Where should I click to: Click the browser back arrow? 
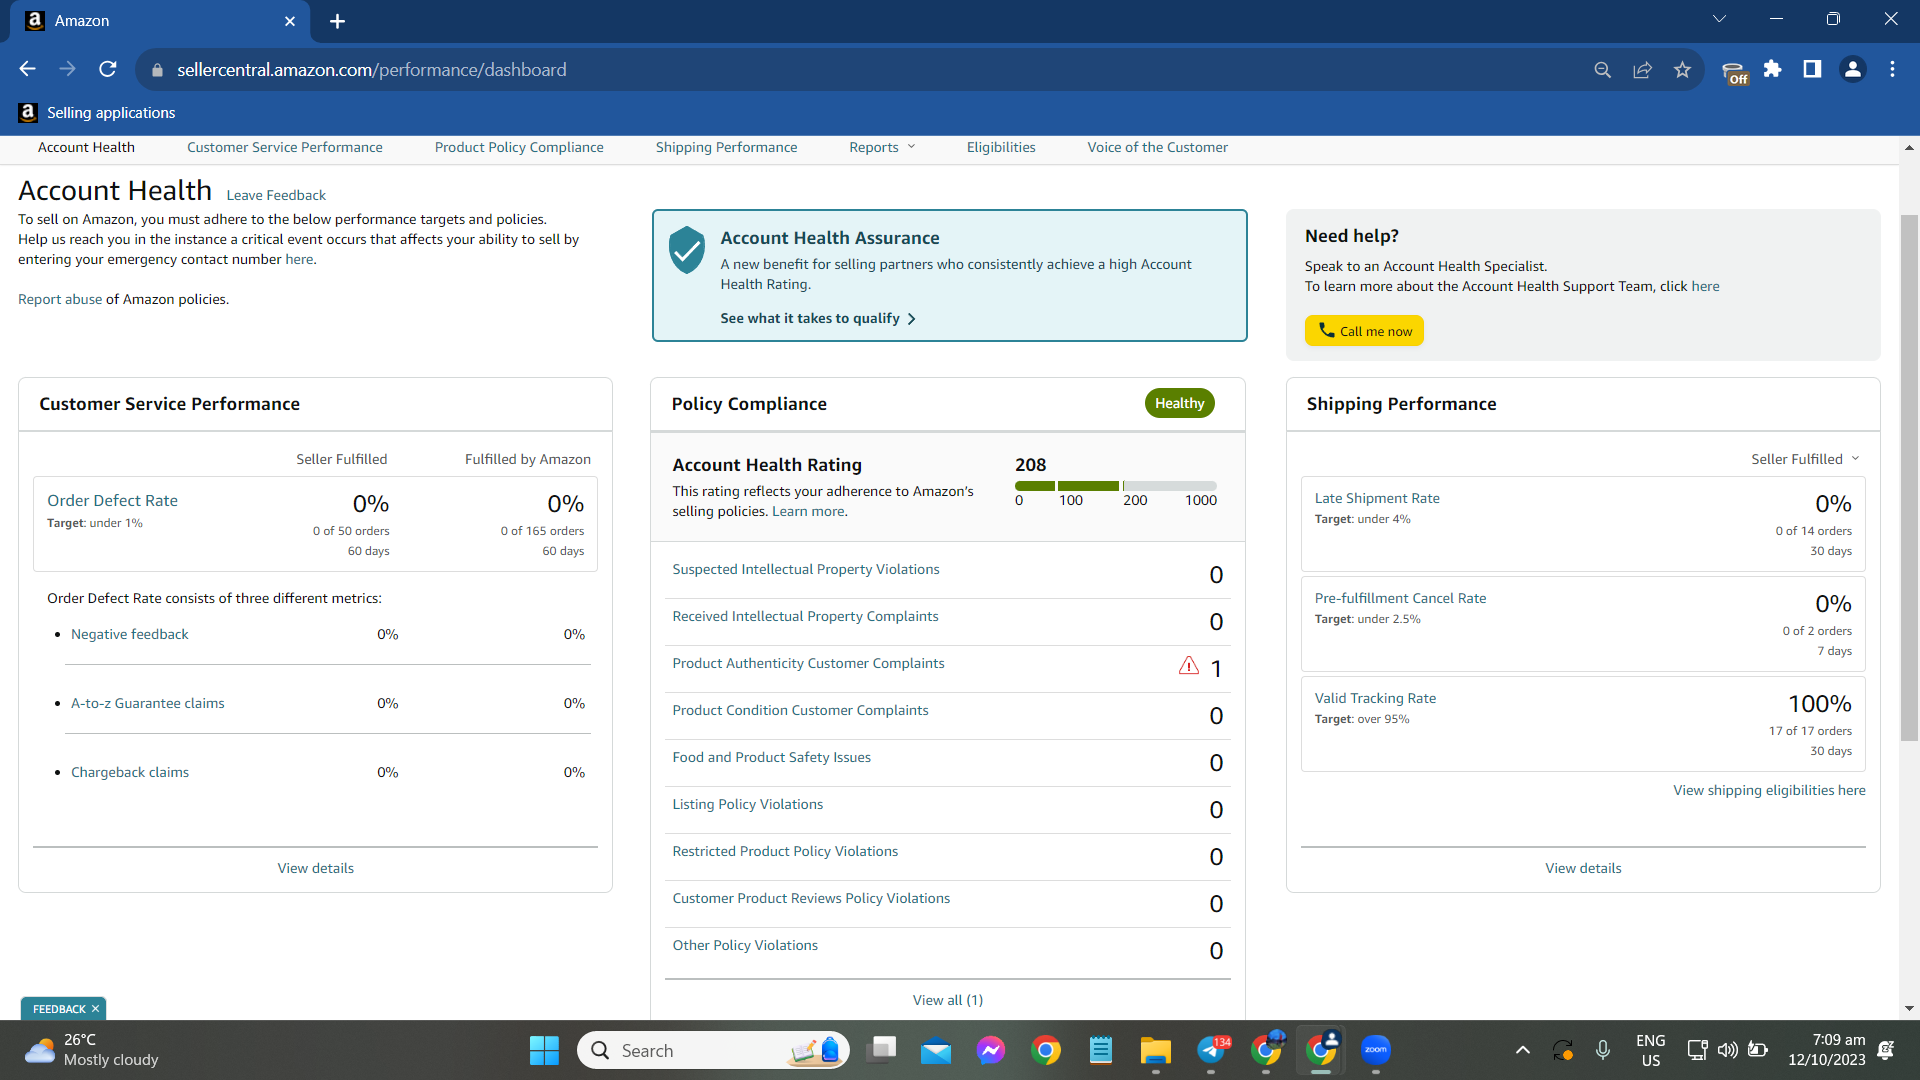pyautogui.click(x=27, y=69)
